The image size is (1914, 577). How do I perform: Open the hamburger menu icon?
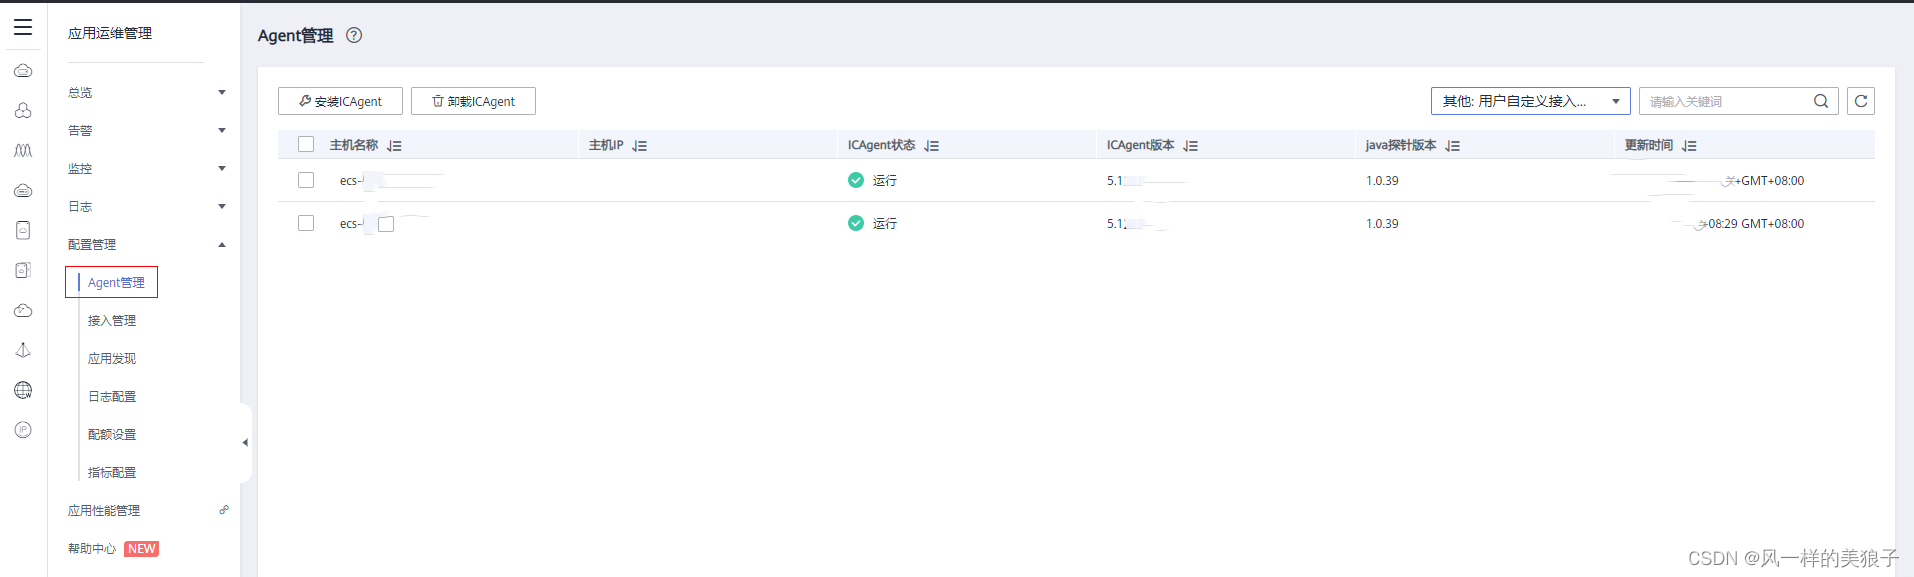point(23,27)
